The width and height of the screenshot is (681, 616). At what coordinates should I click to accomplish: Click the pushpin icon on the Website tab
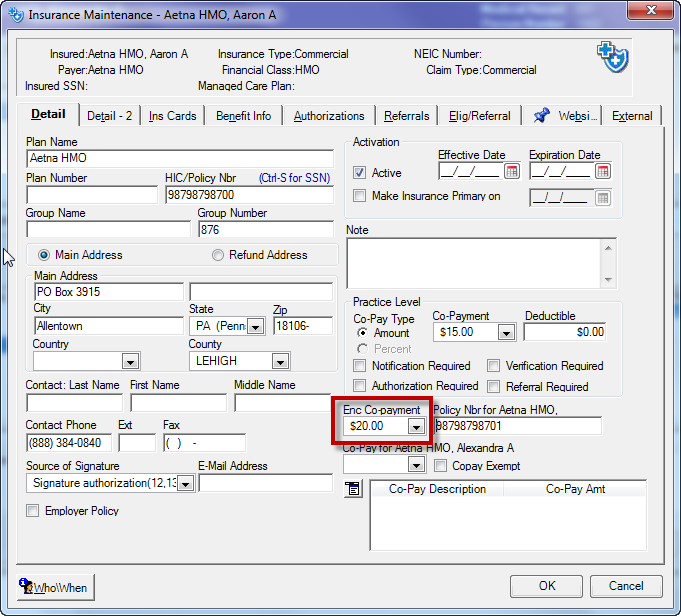coord(541,116)
